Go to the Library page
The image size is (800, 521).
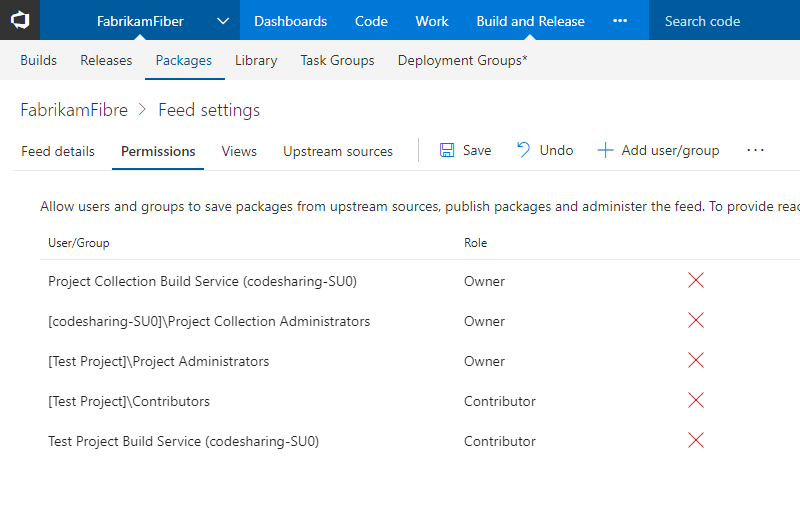pyautogui.click(x=256, y=60)
